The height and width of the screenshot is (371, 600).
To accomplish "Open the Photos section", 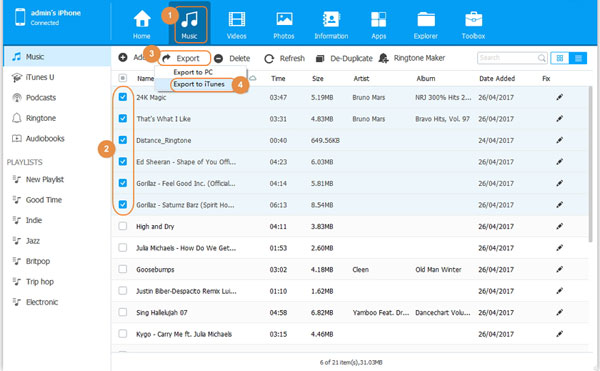I will (284, 24).
